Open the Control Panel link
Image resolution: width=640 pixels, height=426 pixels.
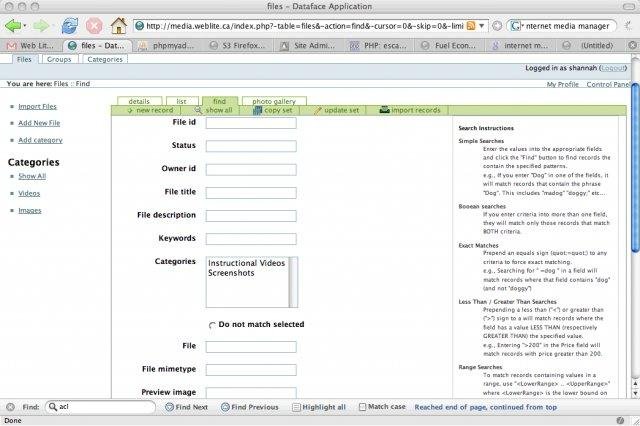(x=608, y=84)
